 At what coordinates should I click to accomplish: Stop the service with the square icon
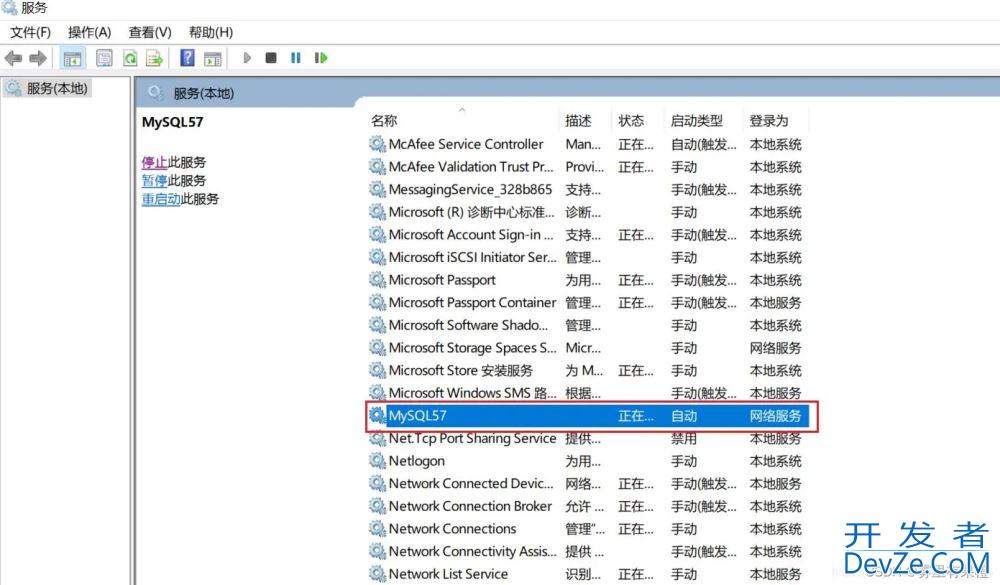click(x=271, y=58)
